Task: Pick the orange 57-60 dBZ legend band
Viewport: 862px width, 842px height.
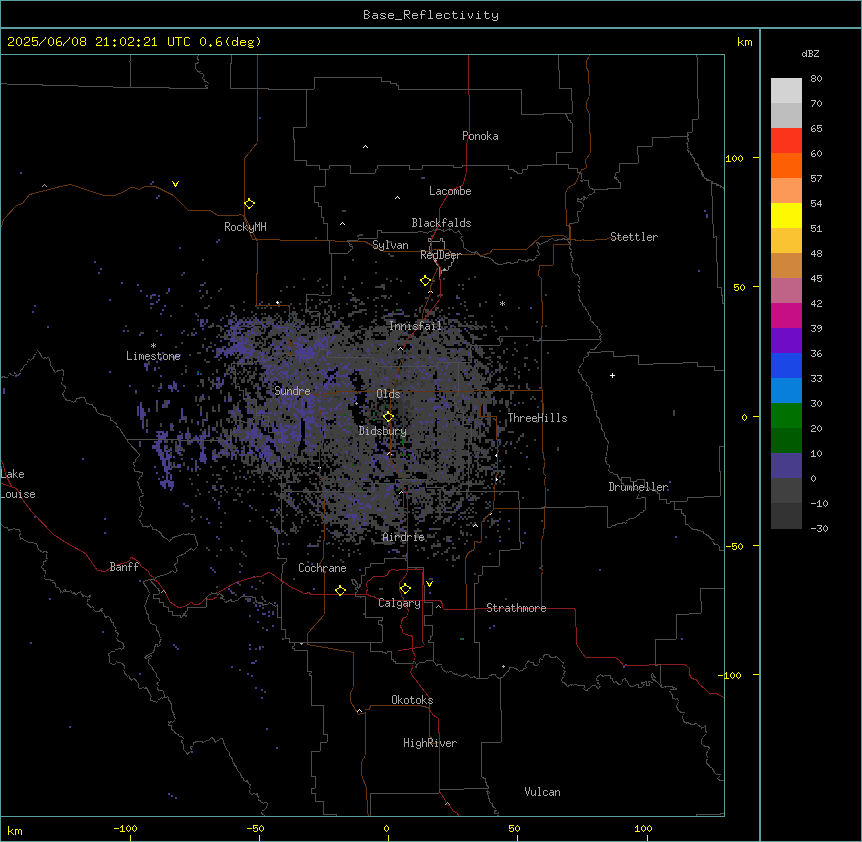Action: [x=786, y=165]
